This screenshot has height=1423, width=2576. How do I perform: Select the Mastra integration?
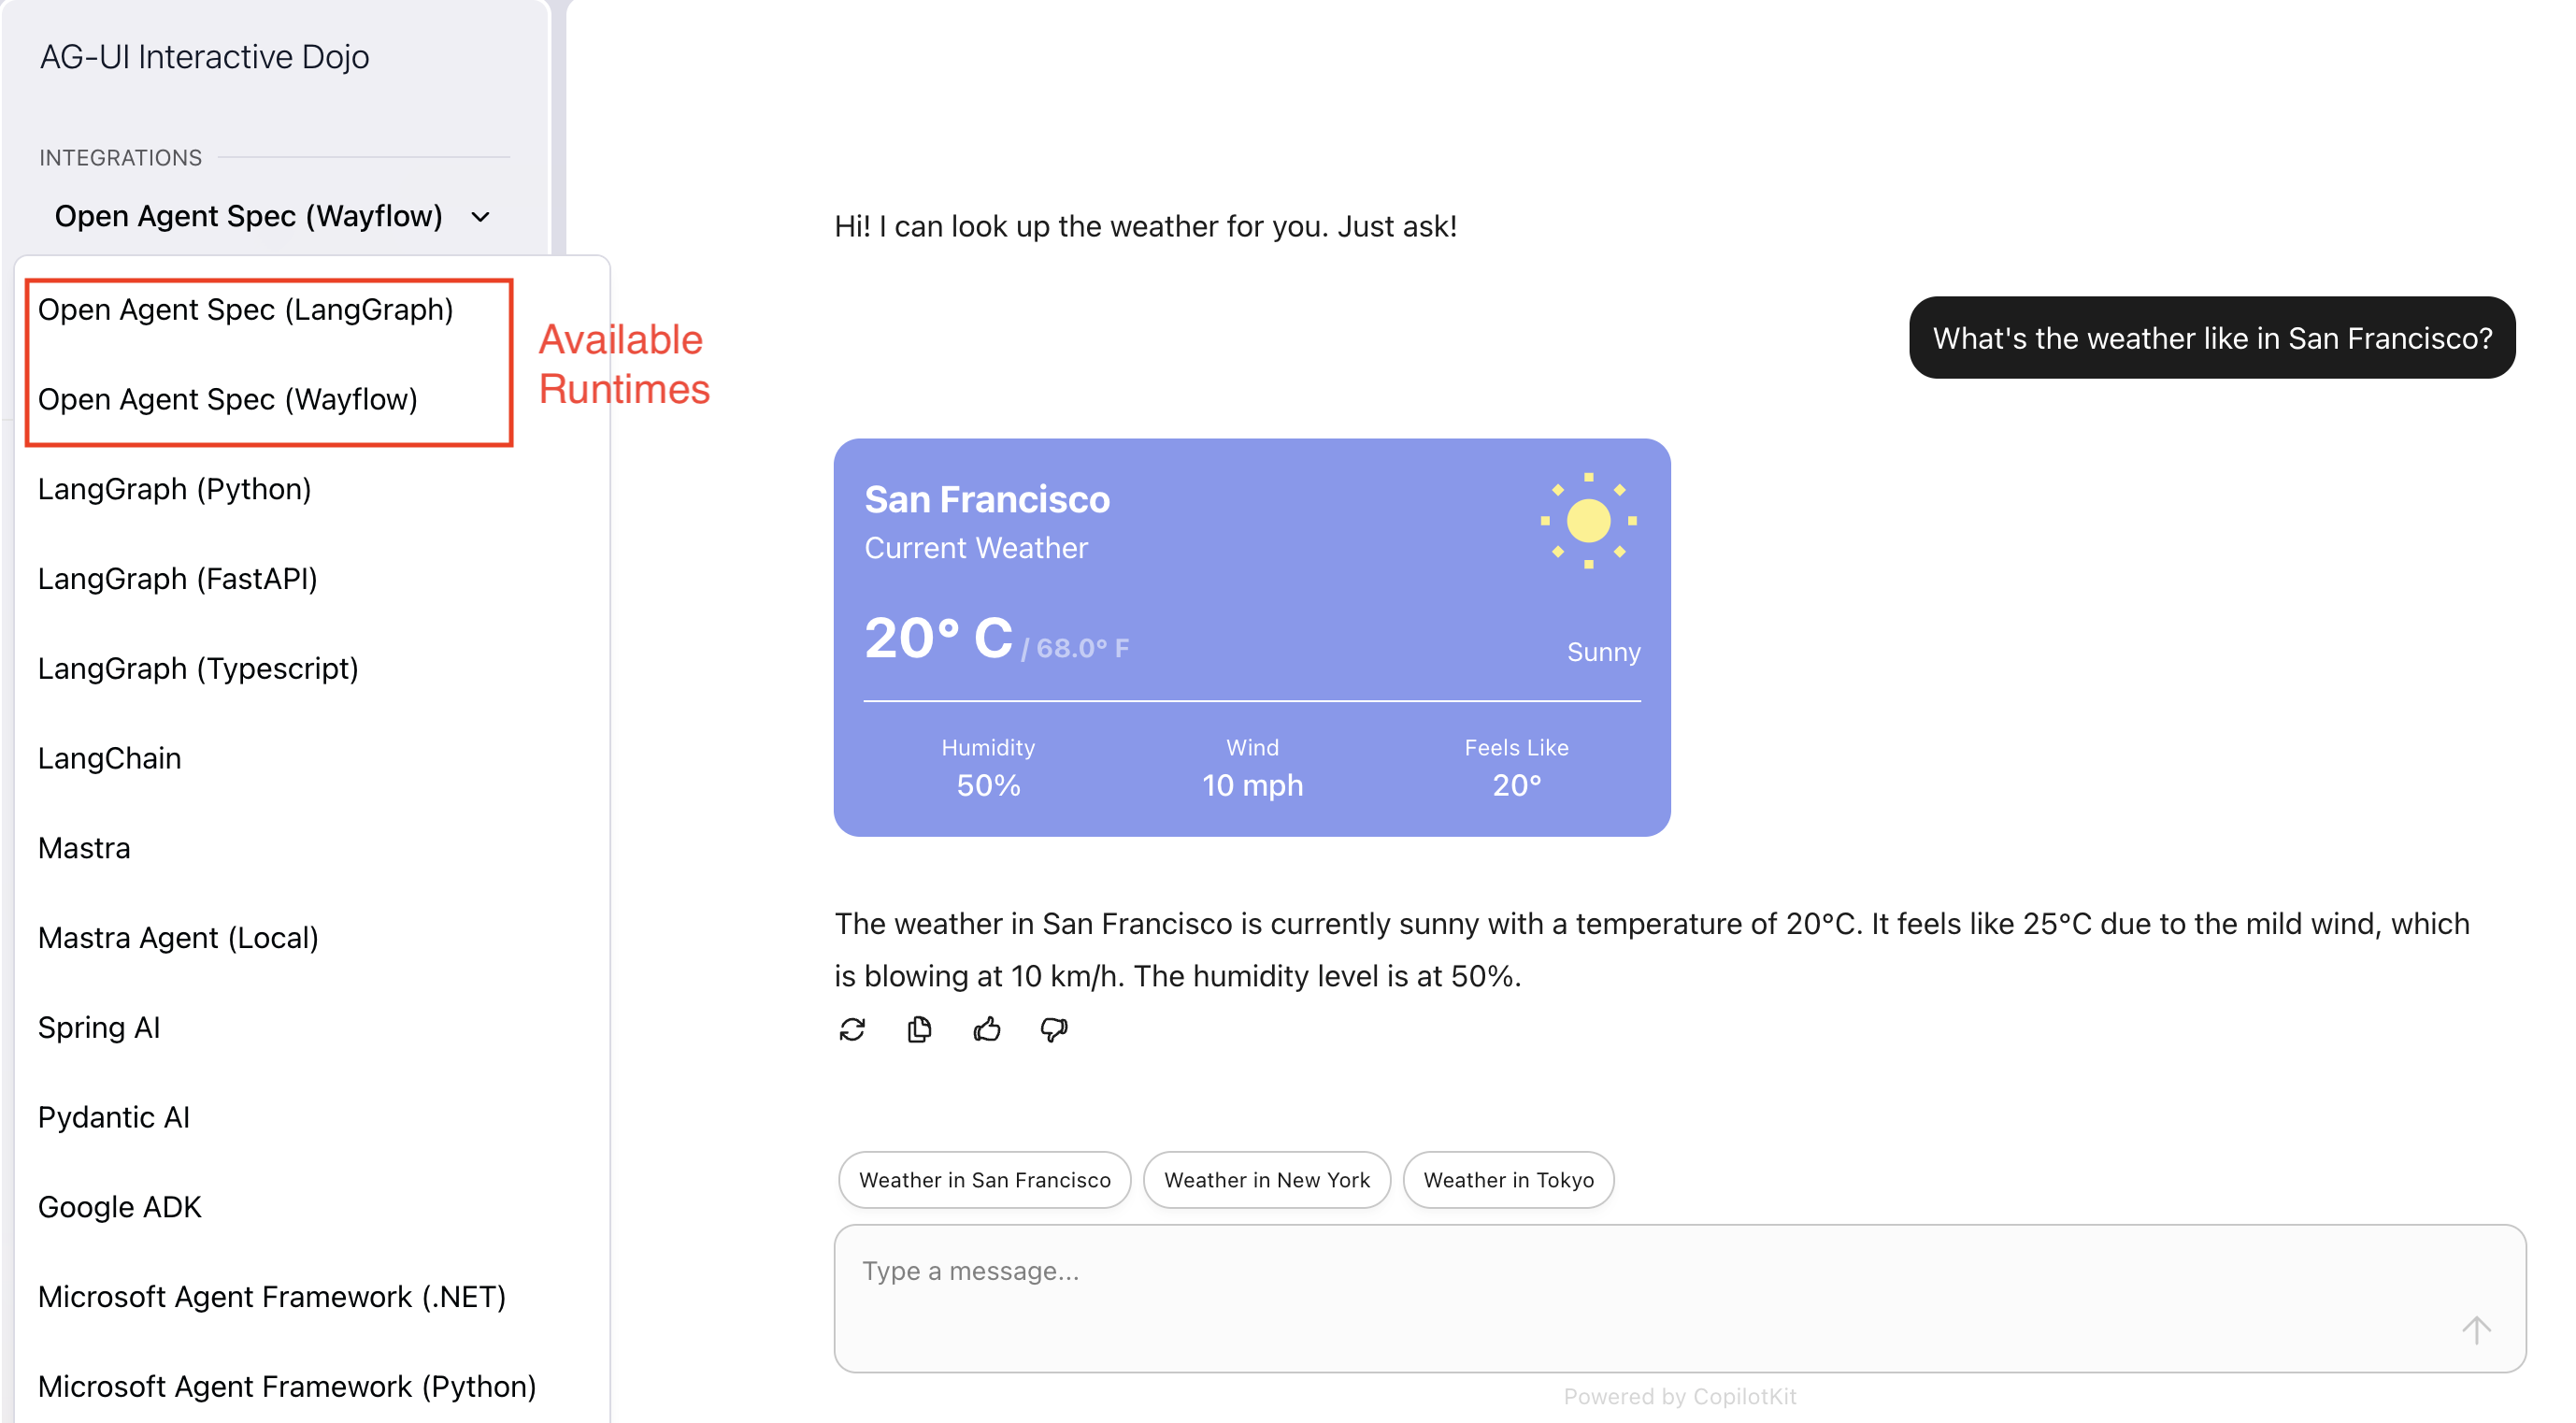(85, 848)
